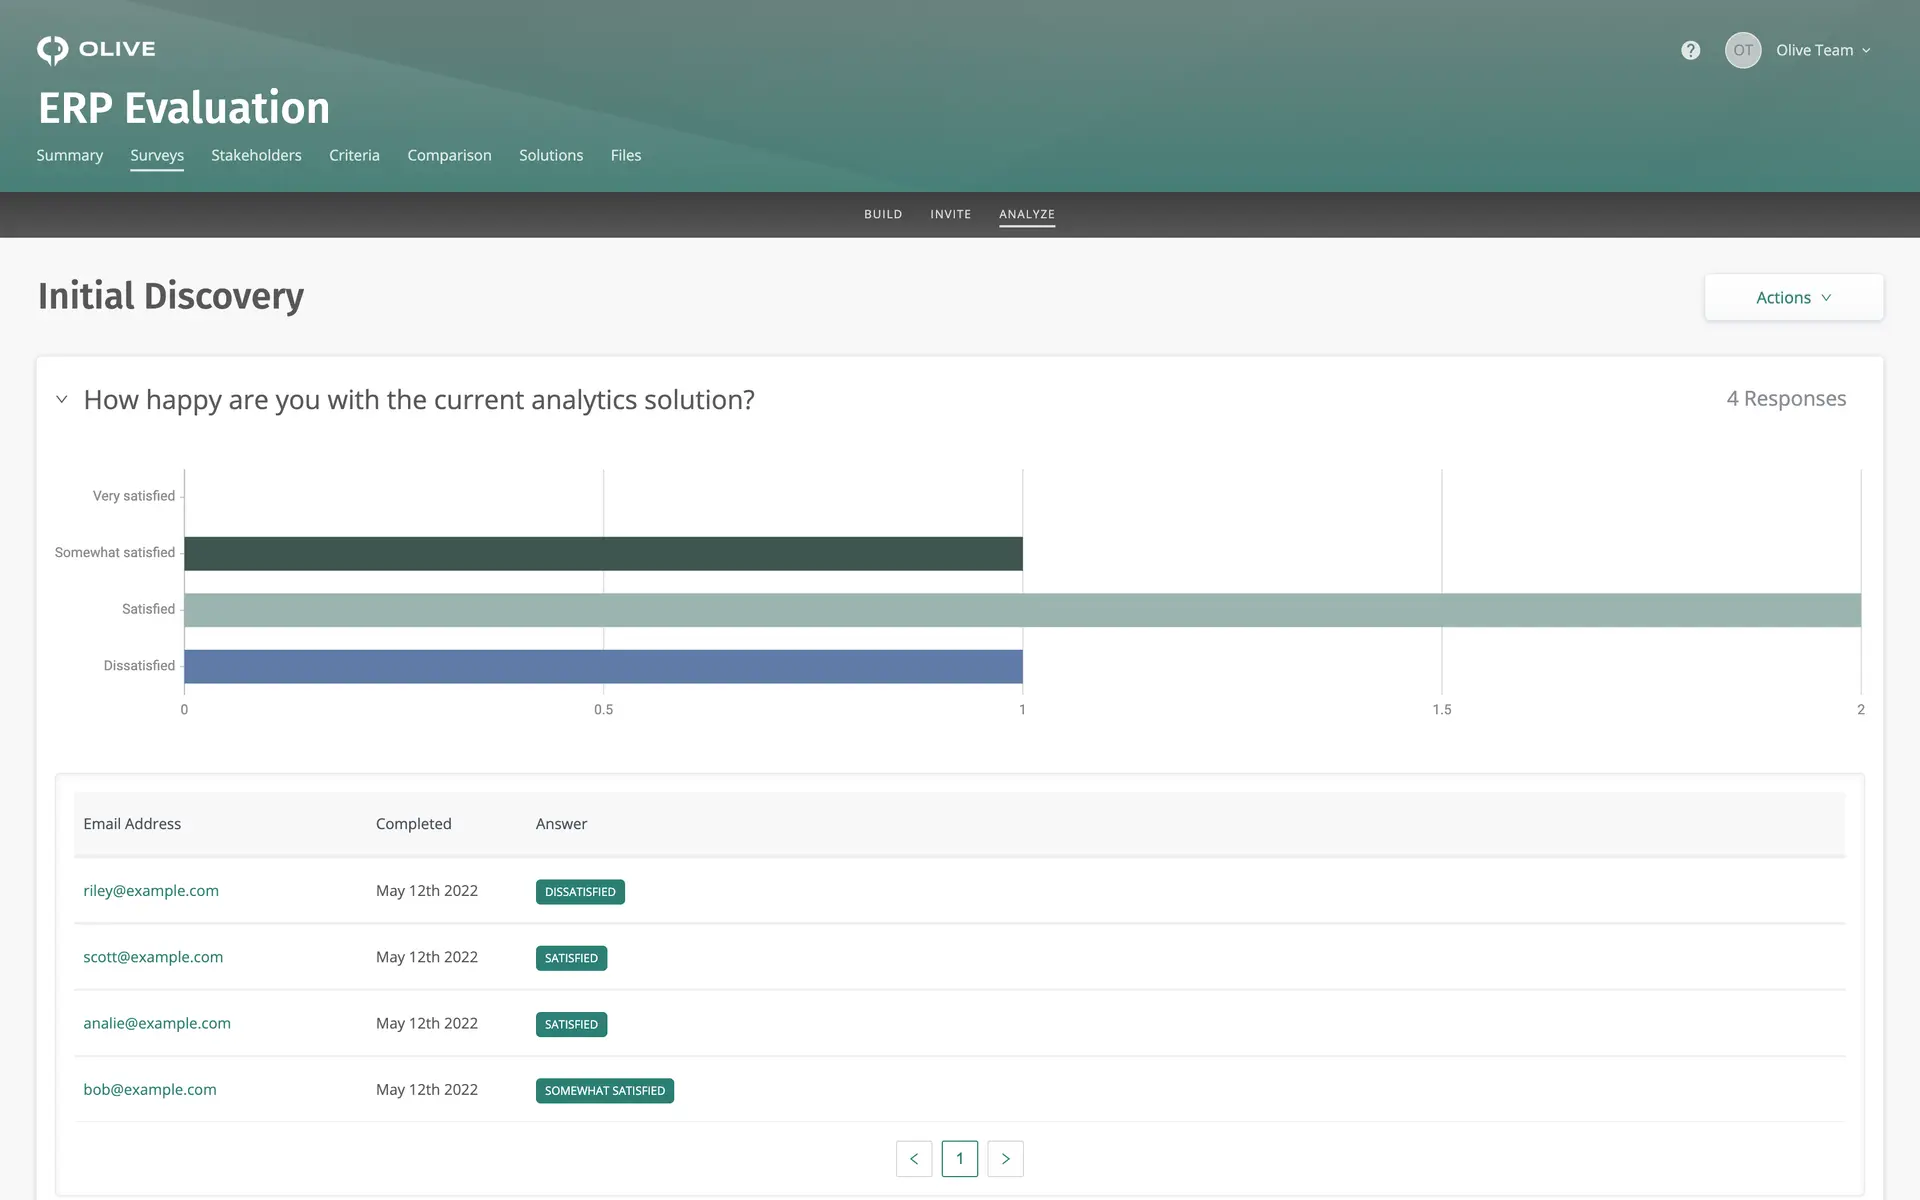Click the Satisfied bar in chart
The width and height of the screenshot is (1920, 1200).
1022,610
